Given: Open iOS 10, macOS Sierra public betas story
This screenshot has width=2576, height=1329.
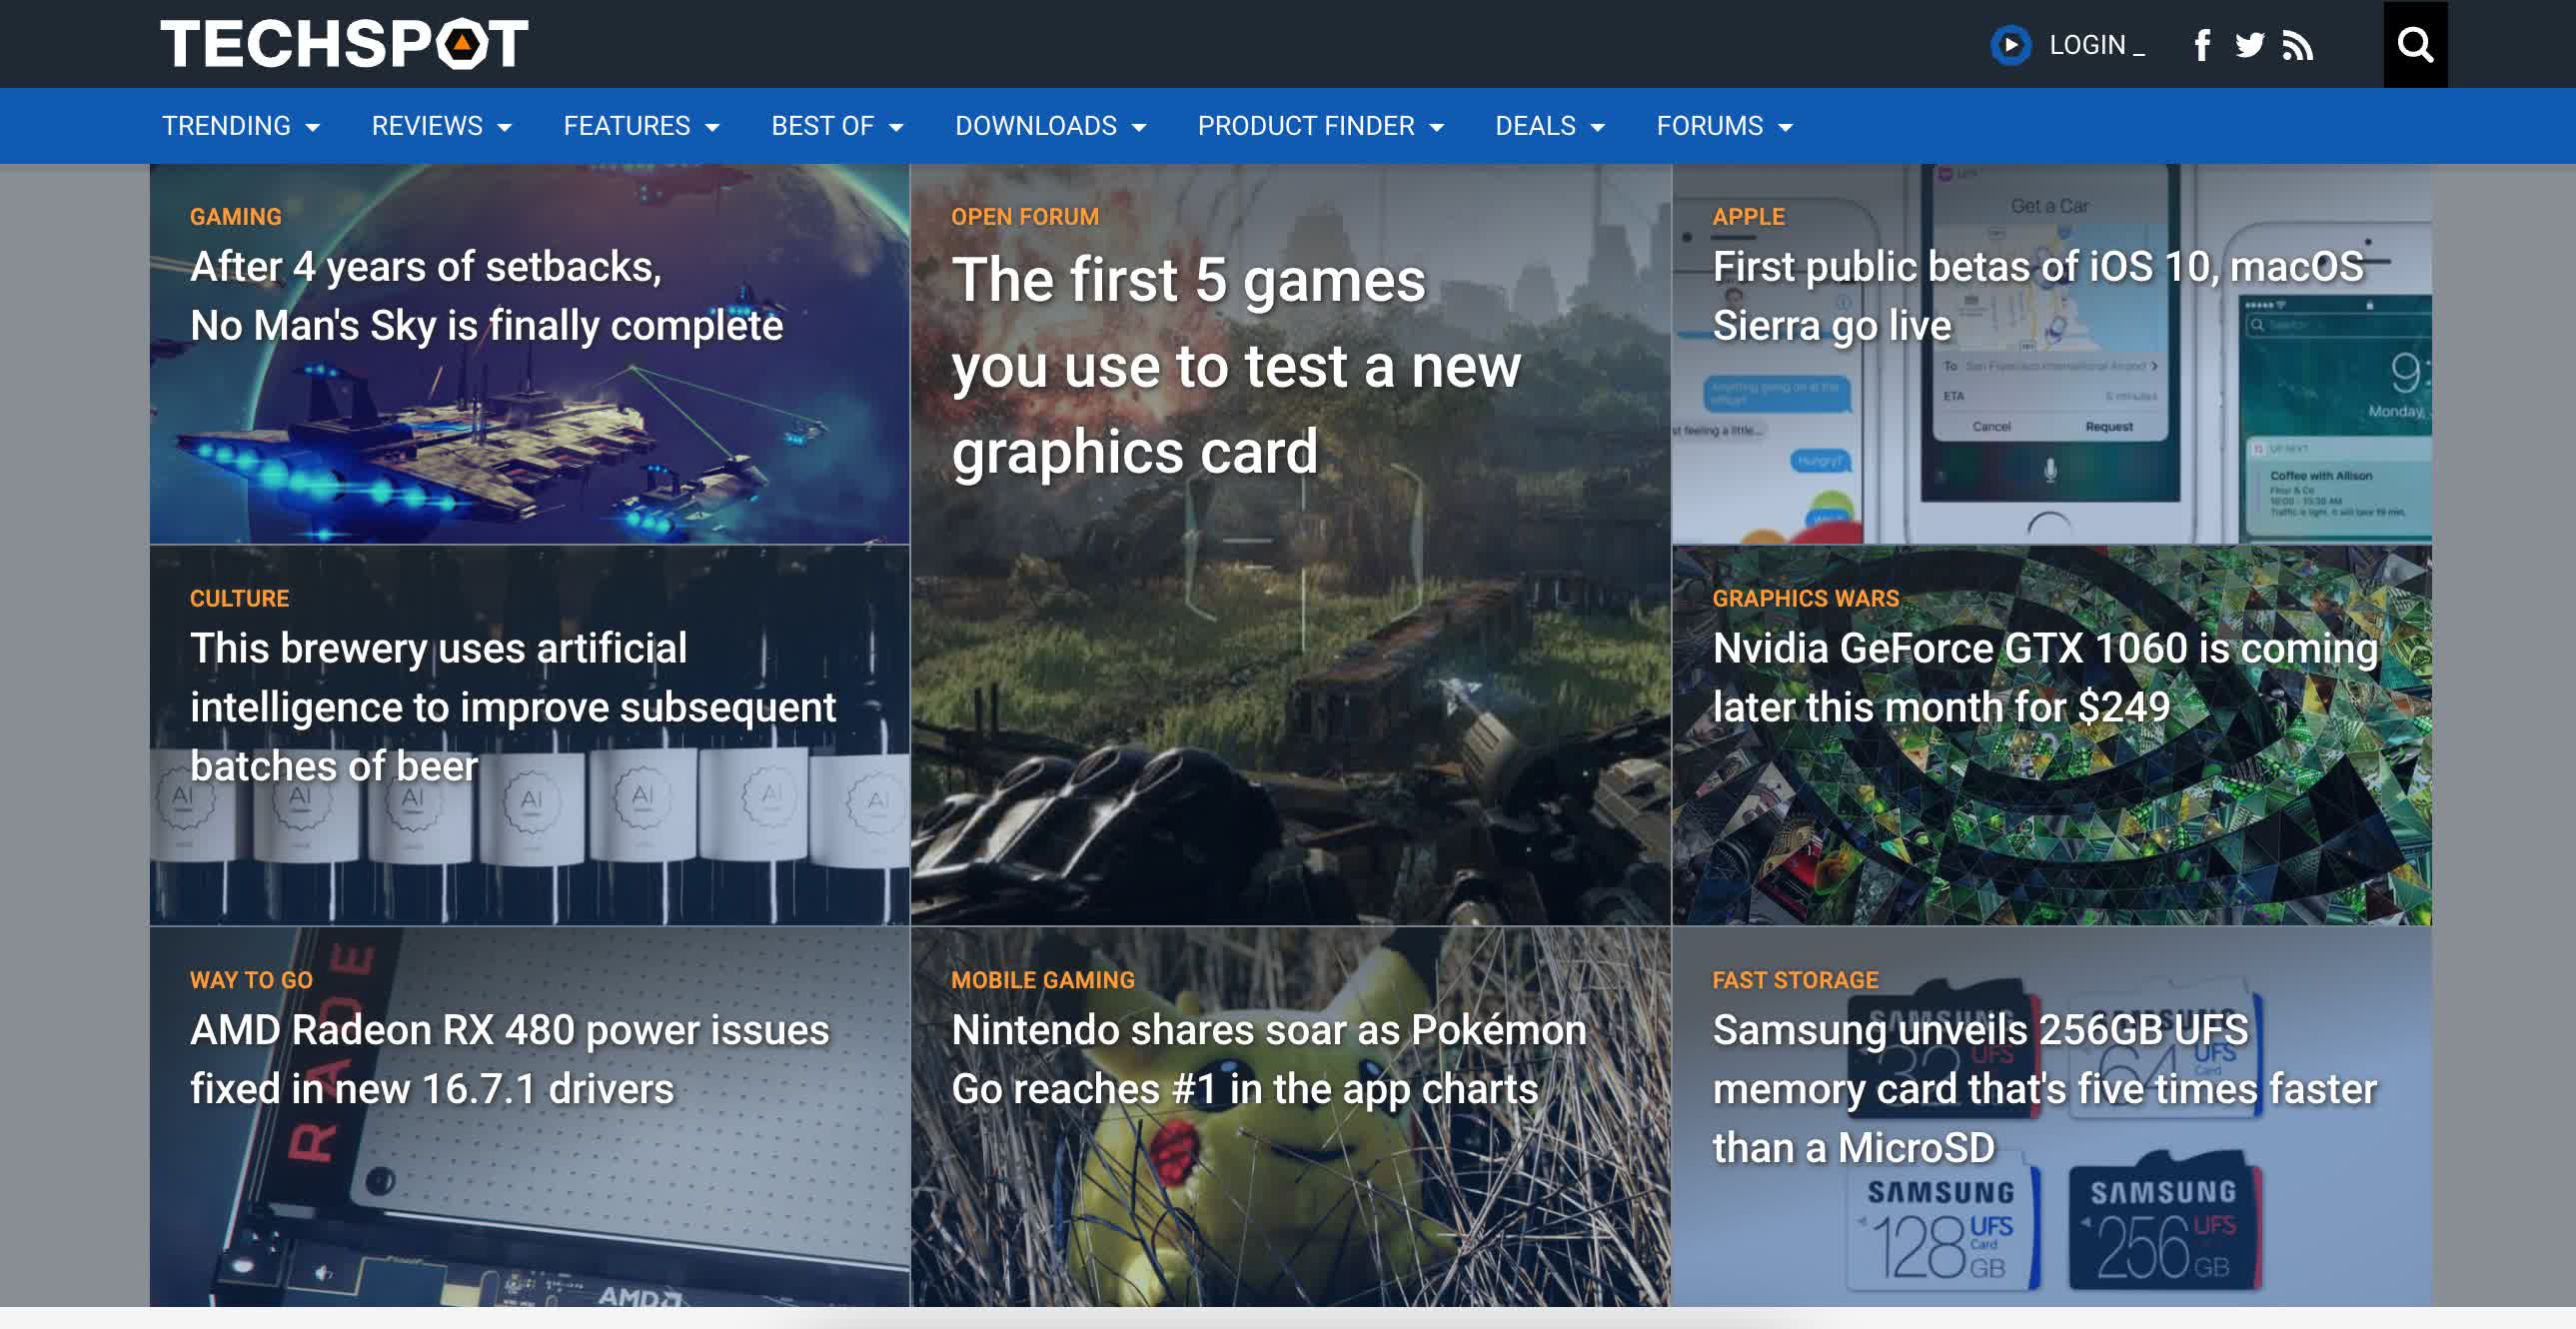Looking at the screenshot, I should click(x=2038, y=296).
